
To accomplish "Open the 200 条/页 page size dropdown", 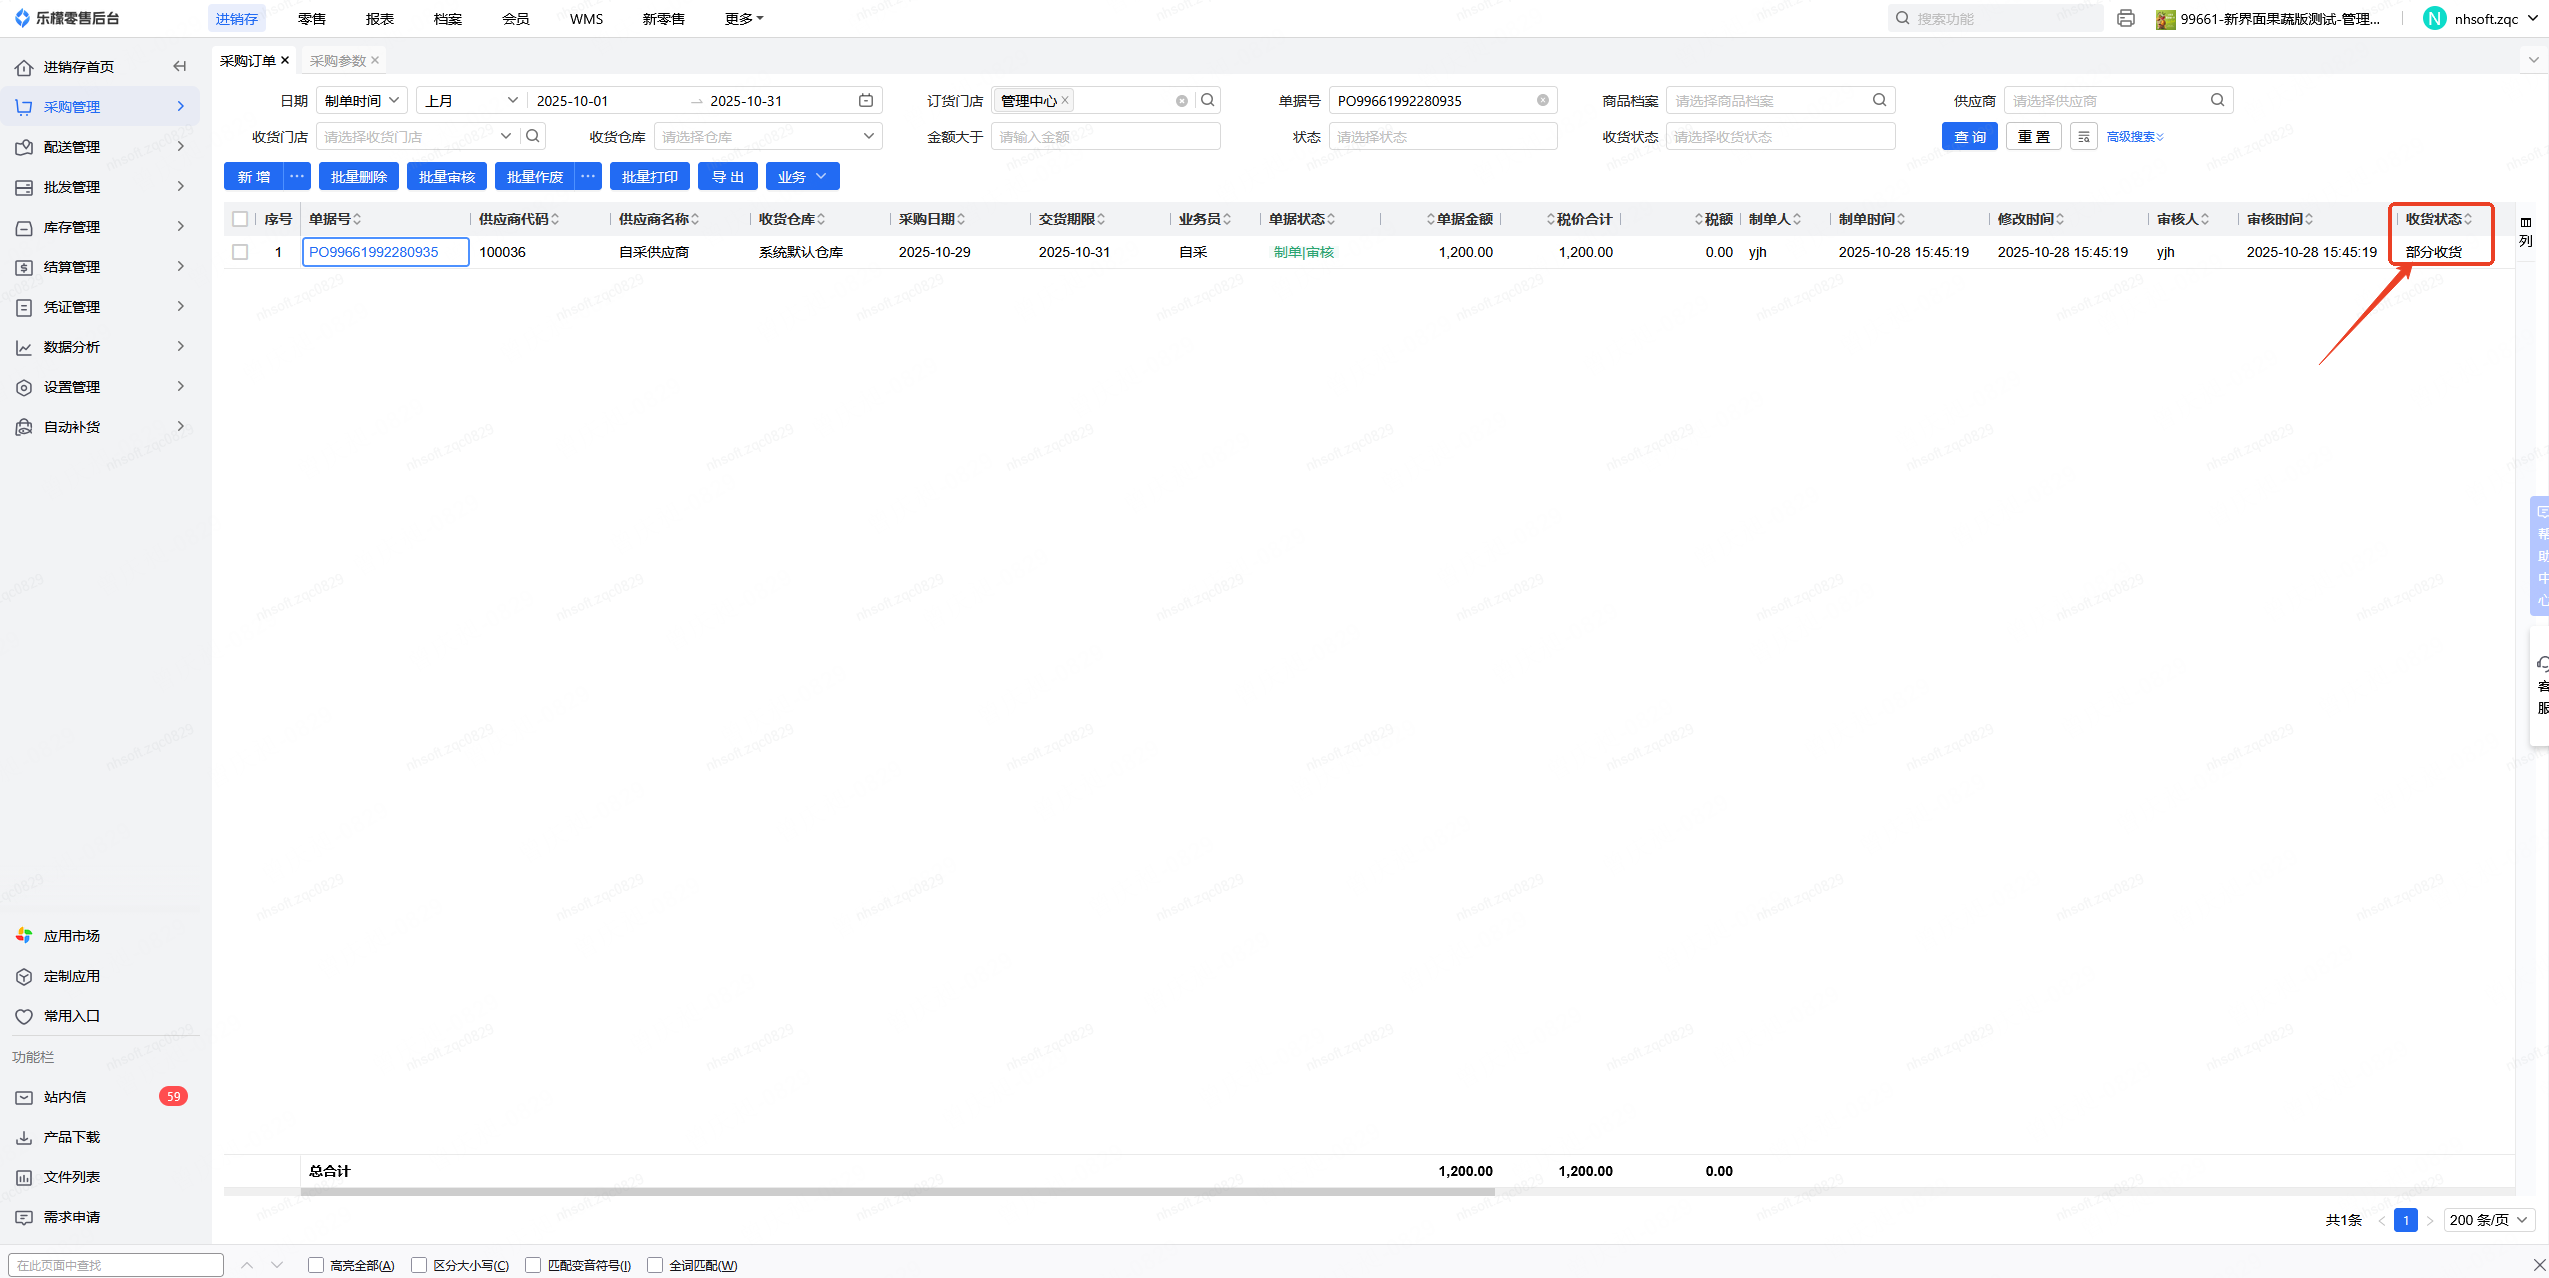I will pyautogui.click(x=2488, y=1220).
